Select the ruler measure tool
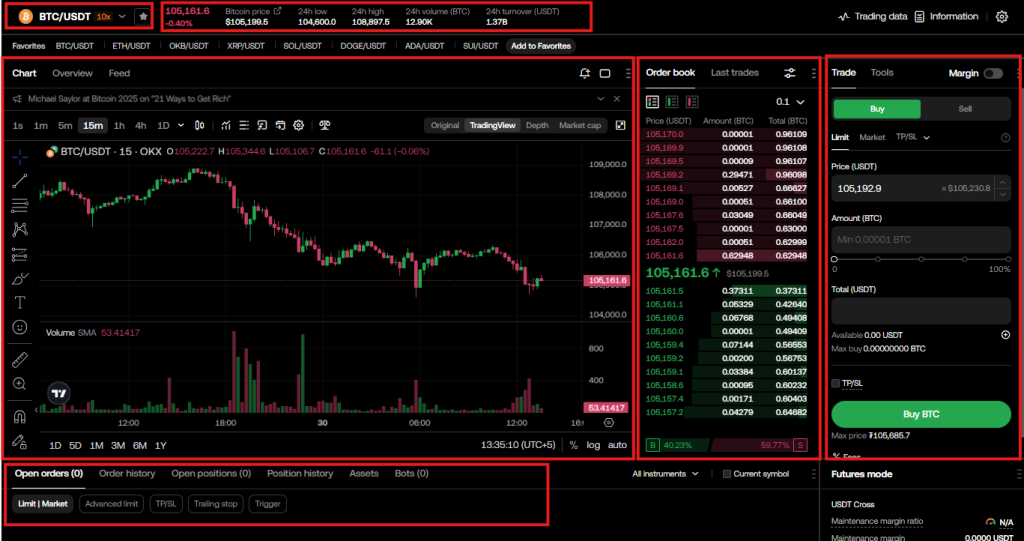The height and width of the screenshot is (541, 1024). [20, 359]
